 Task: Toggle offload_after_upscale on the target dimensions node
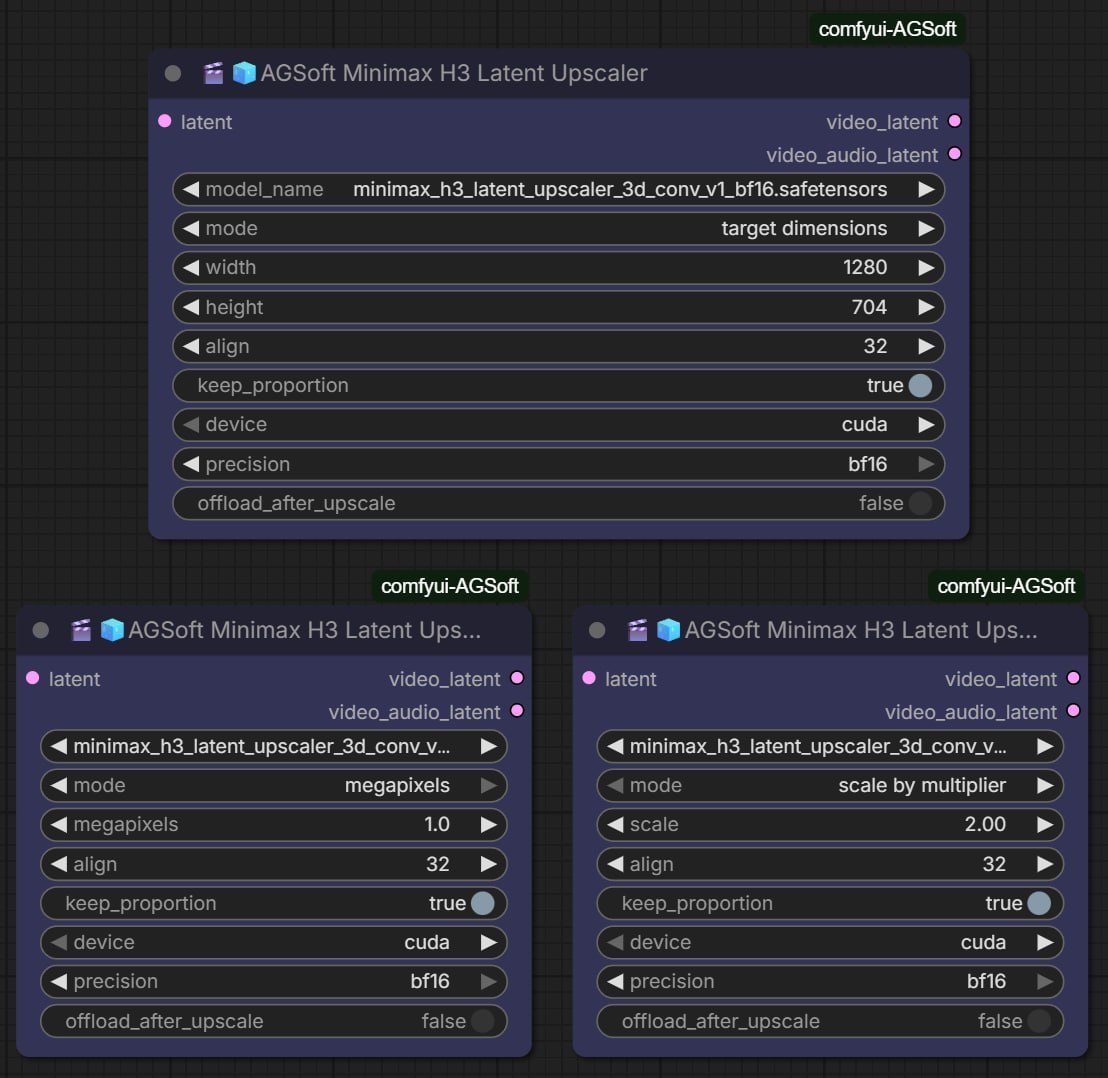pyautogui.click(x=558, y=504)
